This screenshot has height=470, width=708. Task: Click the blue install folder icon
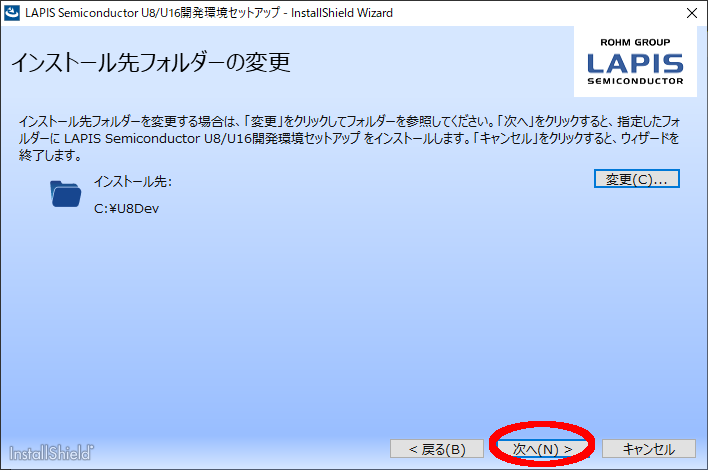(65, 194)
